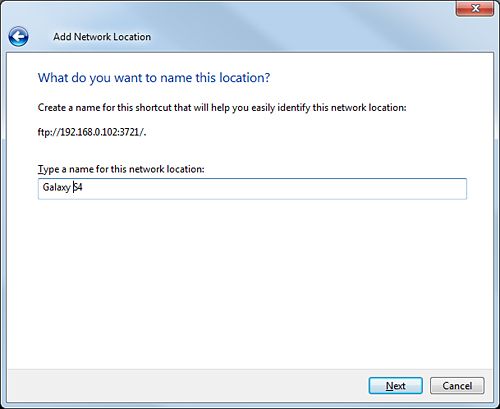
Task: Click the word Galaxy in the name field
Action: point(57,187)
